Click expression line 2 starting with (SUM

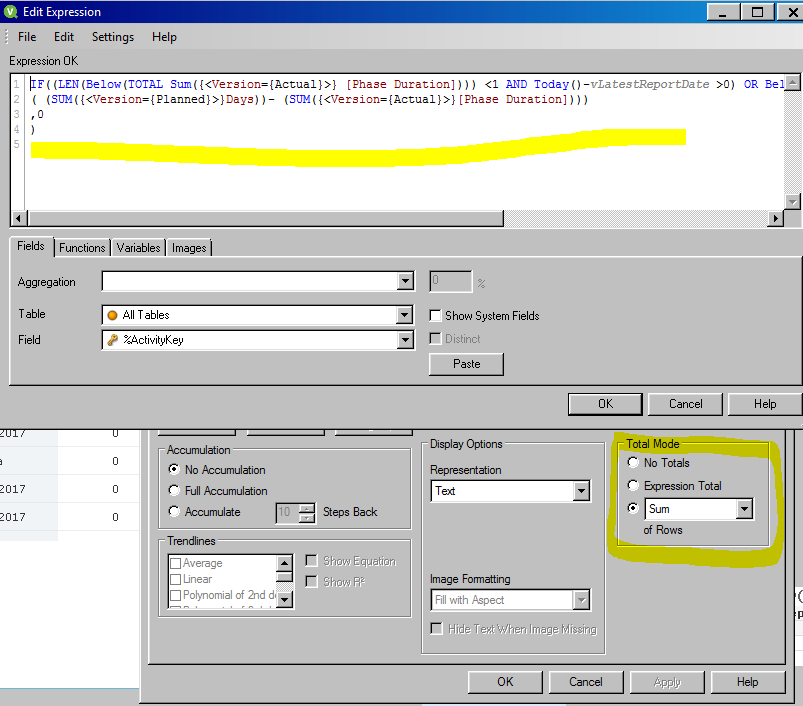click(x=309, y=99)
